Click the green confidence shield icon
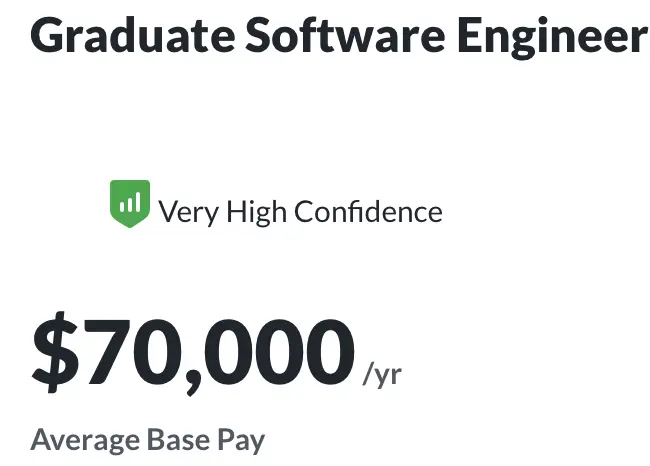 pyautogui.click(x=130, y=204)
